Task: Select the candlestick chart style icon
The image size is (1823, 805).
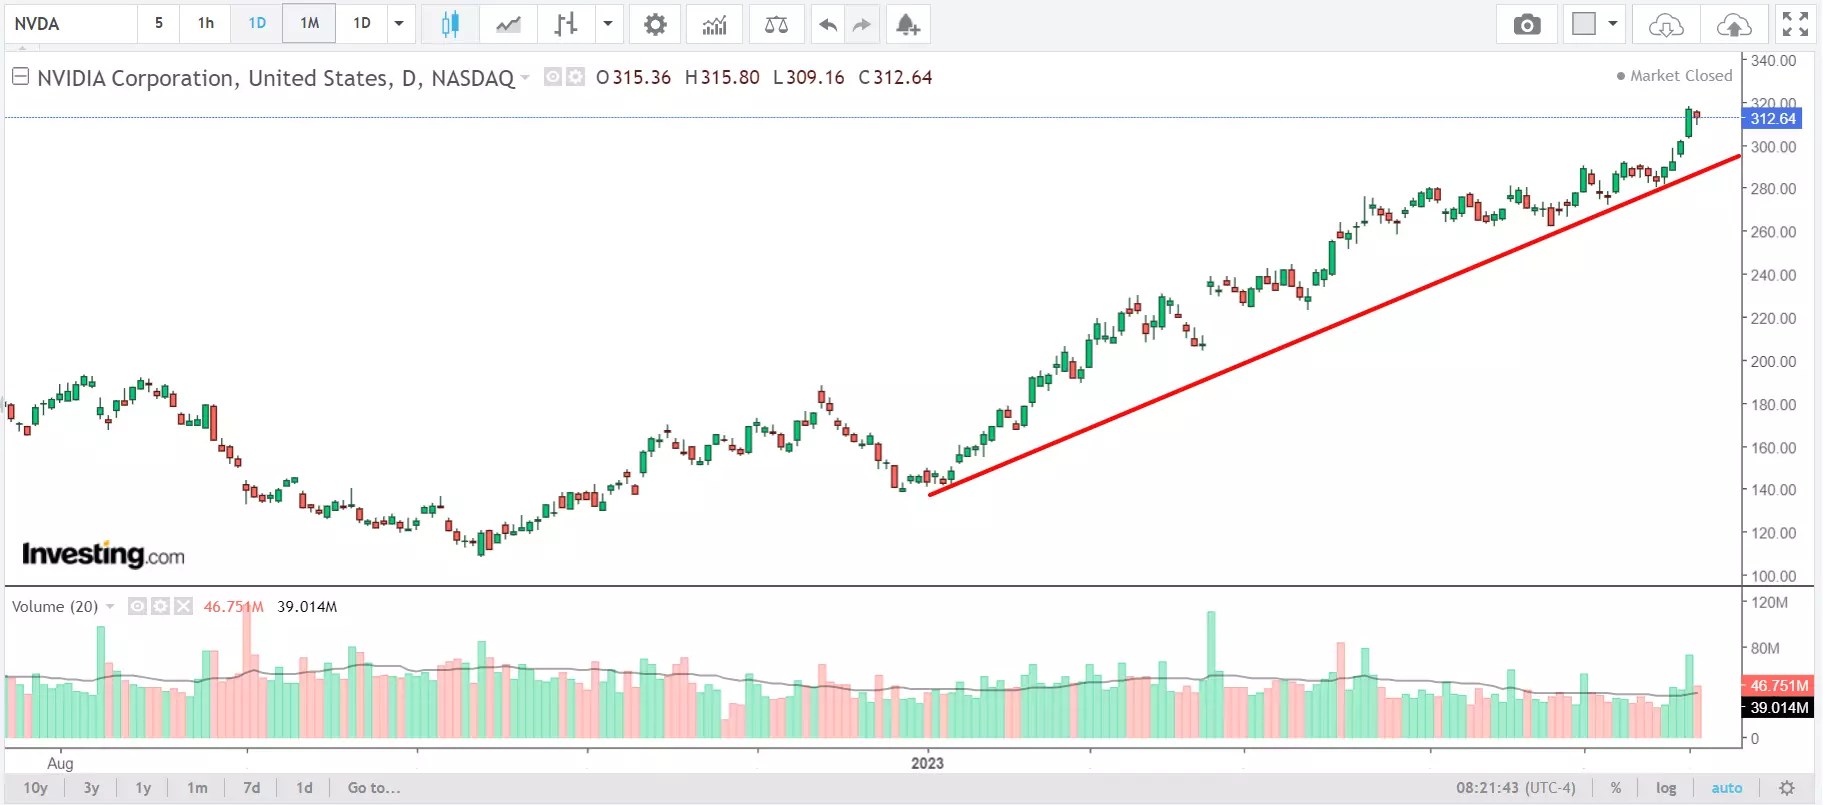Action: pyautogui.click(x=450, y=24)
